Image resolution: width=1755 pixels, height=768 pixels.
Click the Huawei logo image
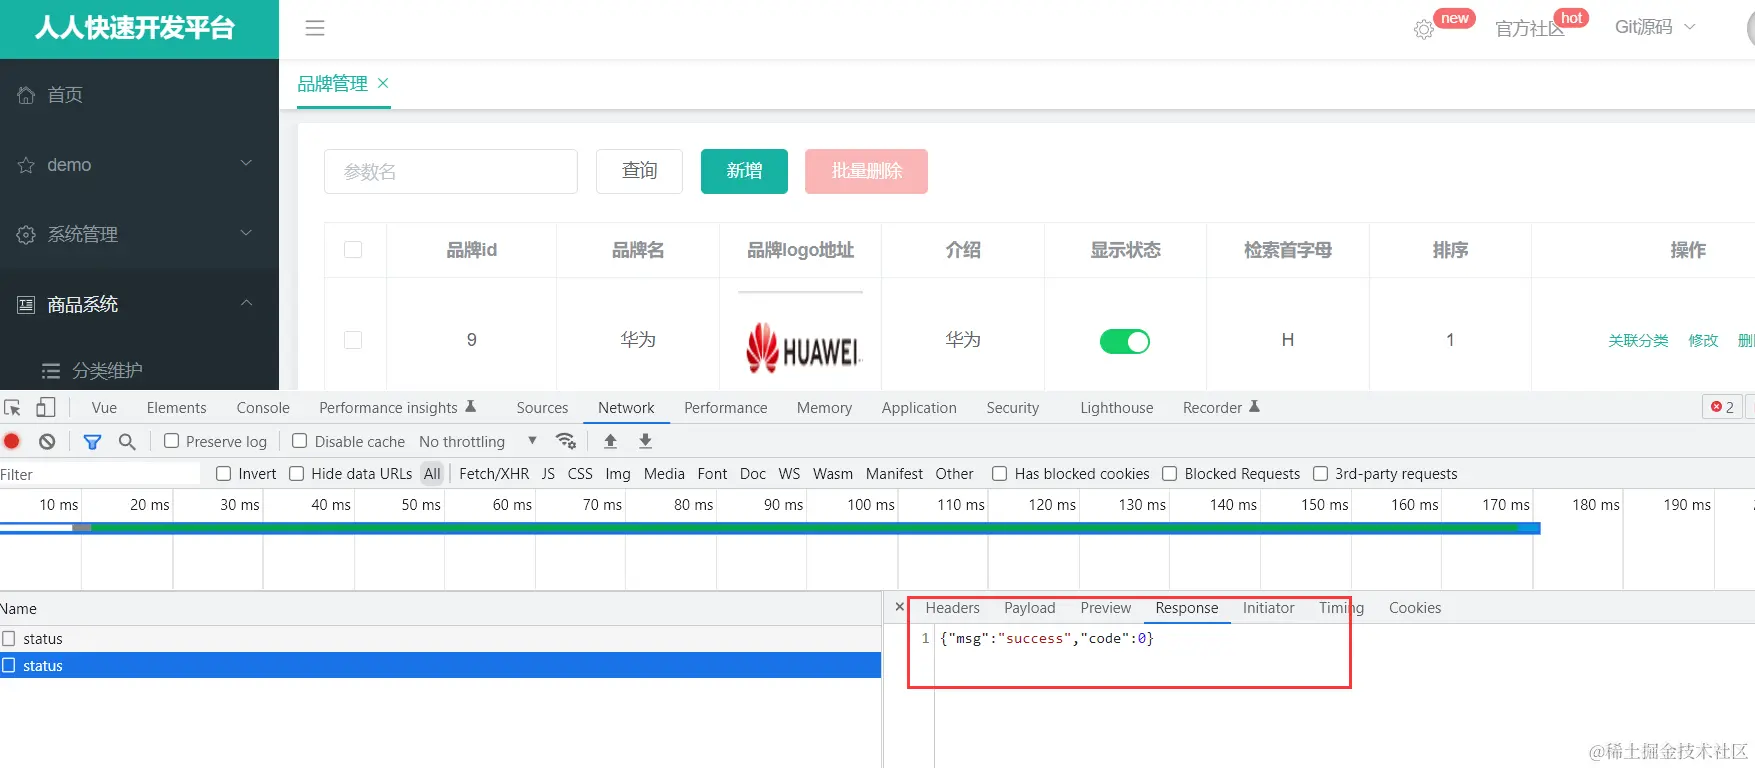click(x=803, y=347)
